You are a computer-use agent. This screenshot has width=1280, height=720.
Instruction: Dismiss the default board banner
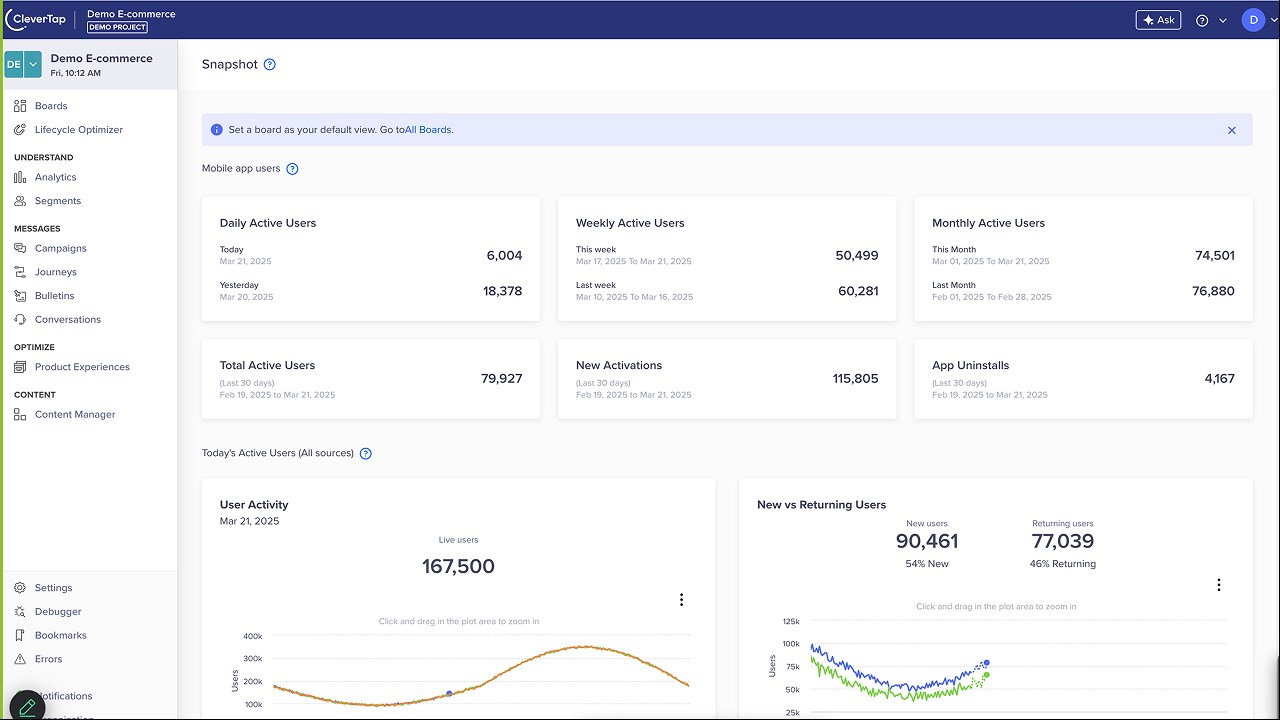(x=1232, y=130)
